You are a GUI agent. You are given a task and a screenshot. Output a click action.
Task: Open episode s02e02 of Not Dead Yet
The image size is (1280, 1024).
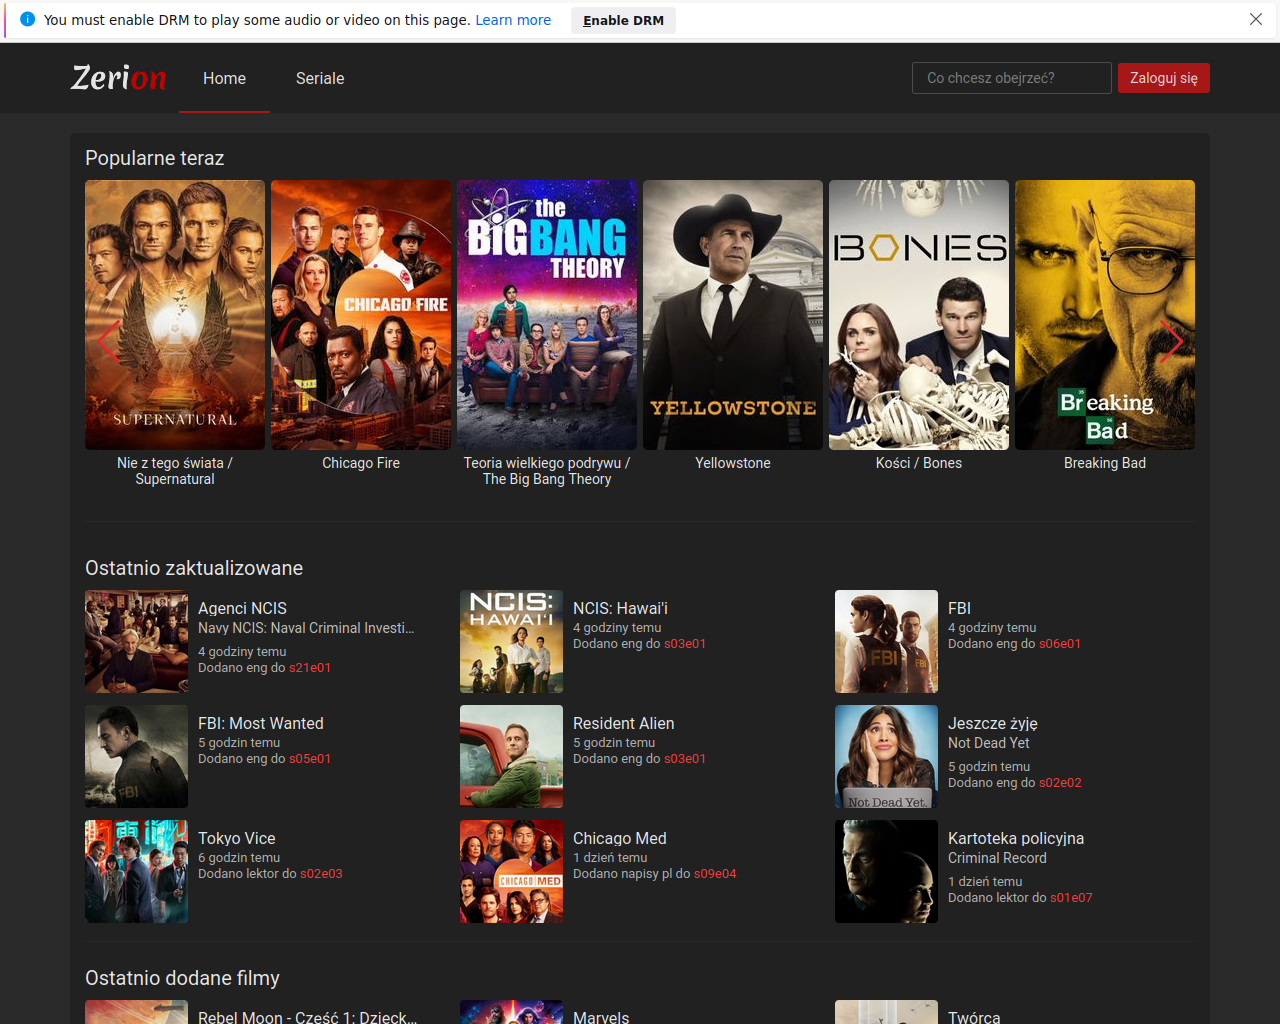1060,783
